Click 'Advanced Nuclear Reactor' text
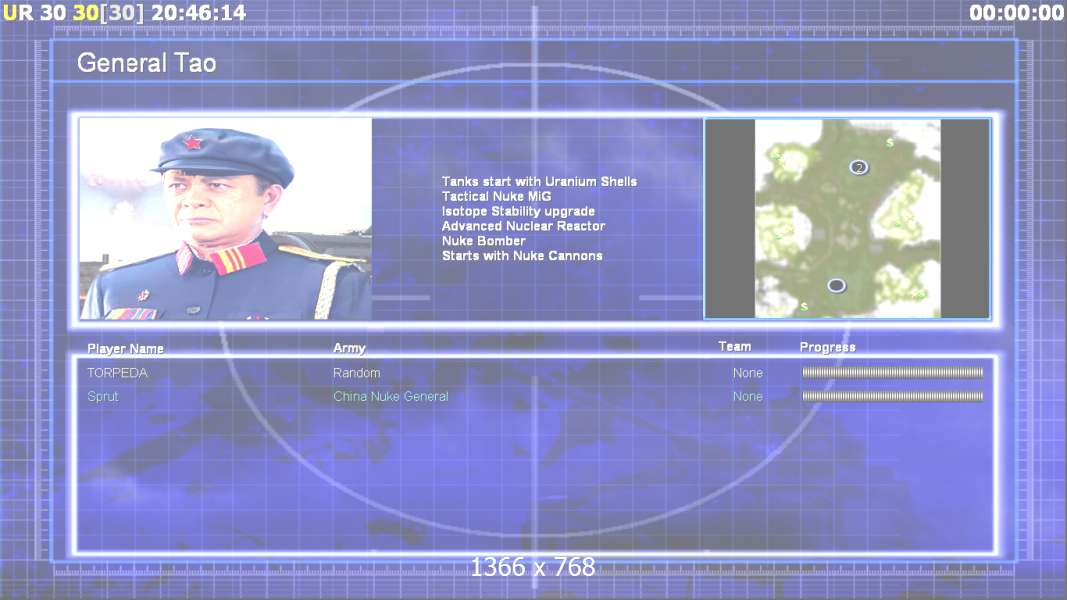 (x=523, y=226)
